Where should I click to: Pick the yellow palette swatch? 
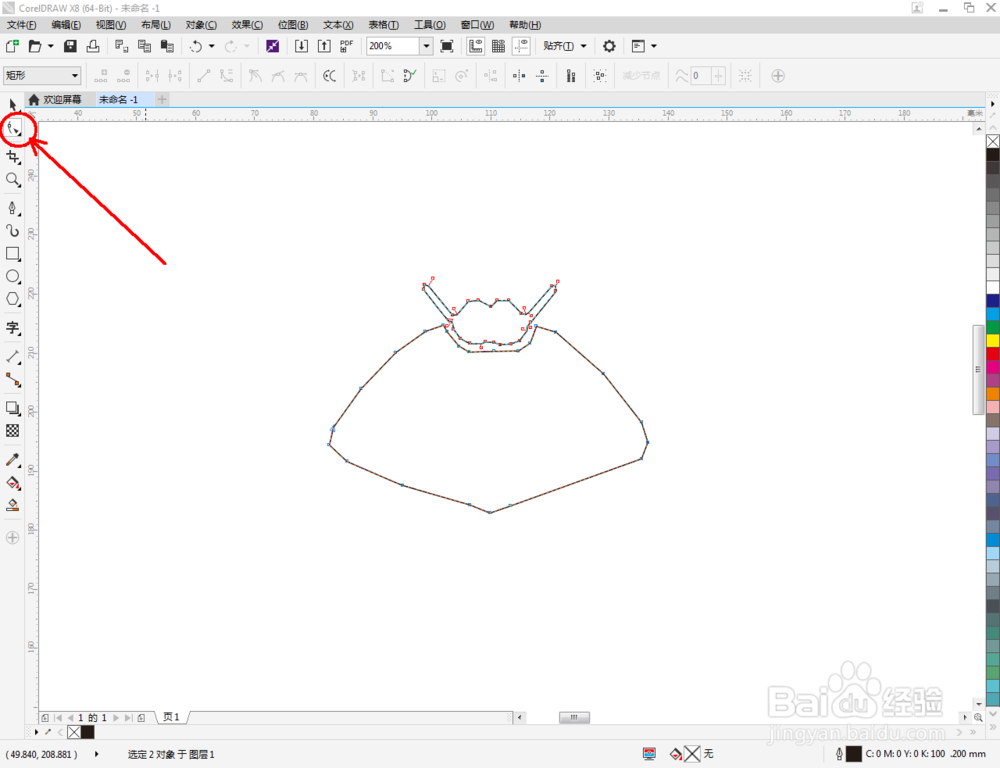coord(993,340)
